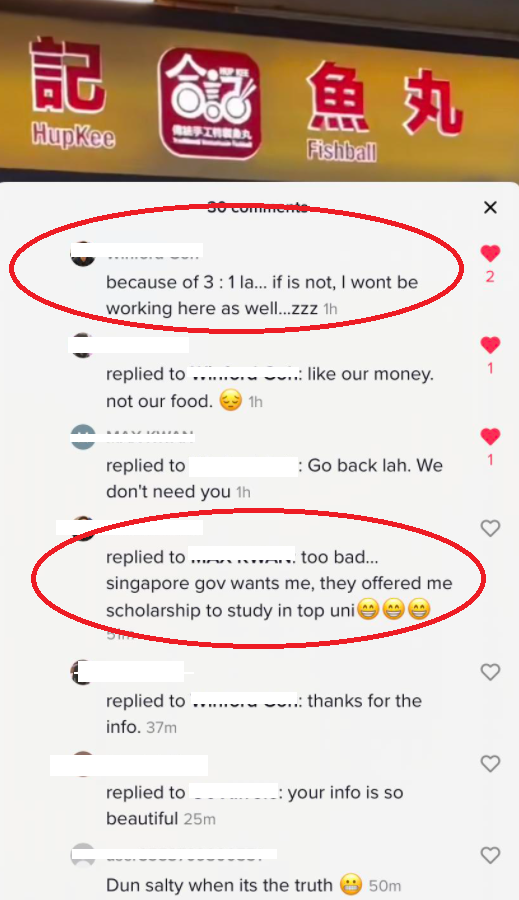Open the red HupKee logo in video
The width and height of the screenshot is (519, 900).
tap(209, 103)
